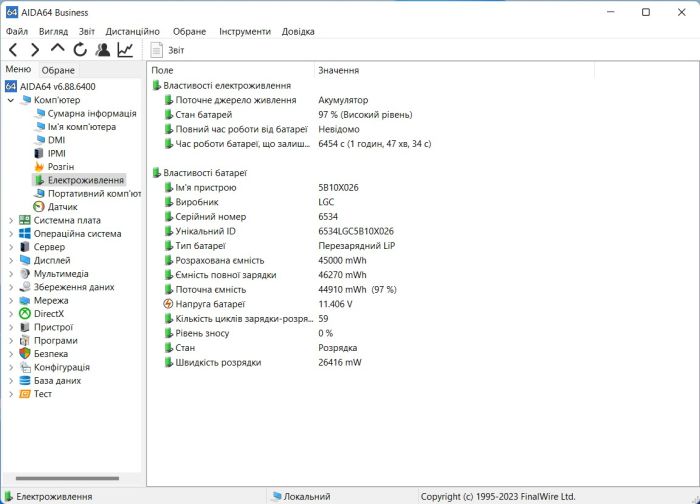This screenshot has height=504, width=700.
Task: Open the graph chart toolbar icon
Action: [125, 50]
